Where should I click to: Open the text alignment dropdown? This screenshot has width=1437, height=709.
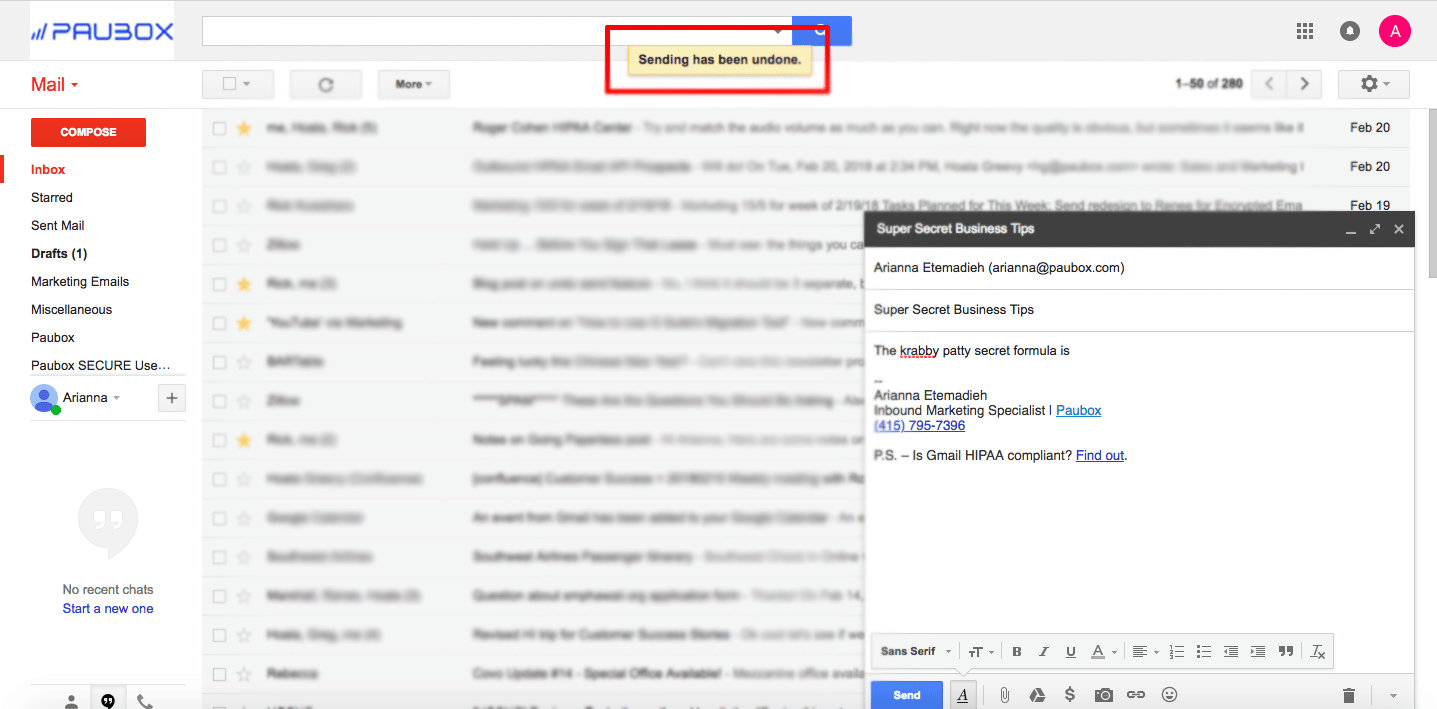pos(1144,651)
